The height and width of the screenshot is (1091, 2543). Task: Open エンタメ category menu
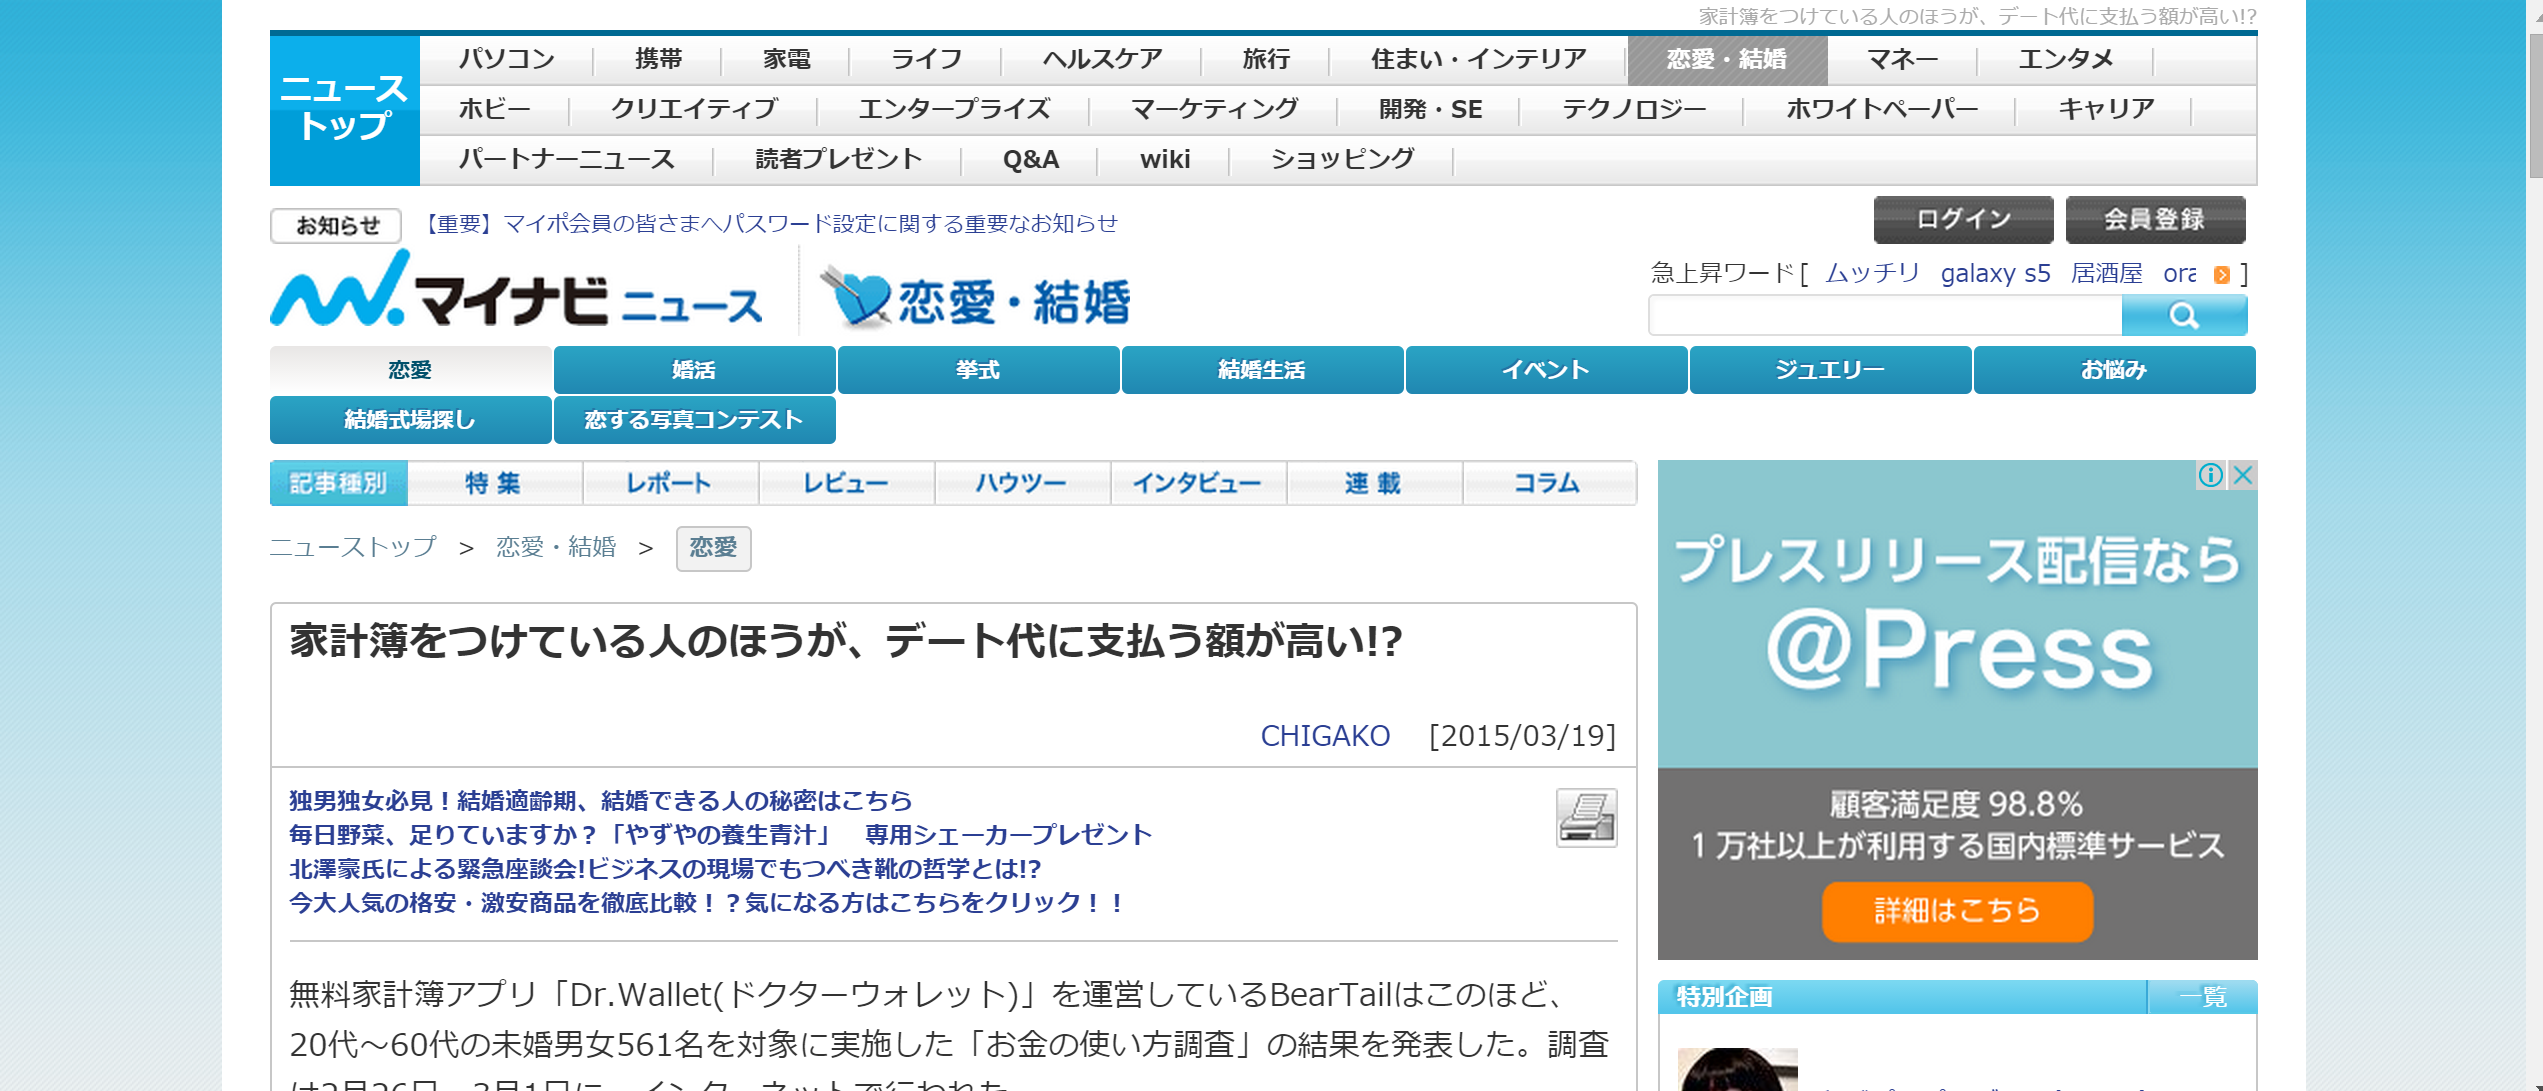[2065, 60]
